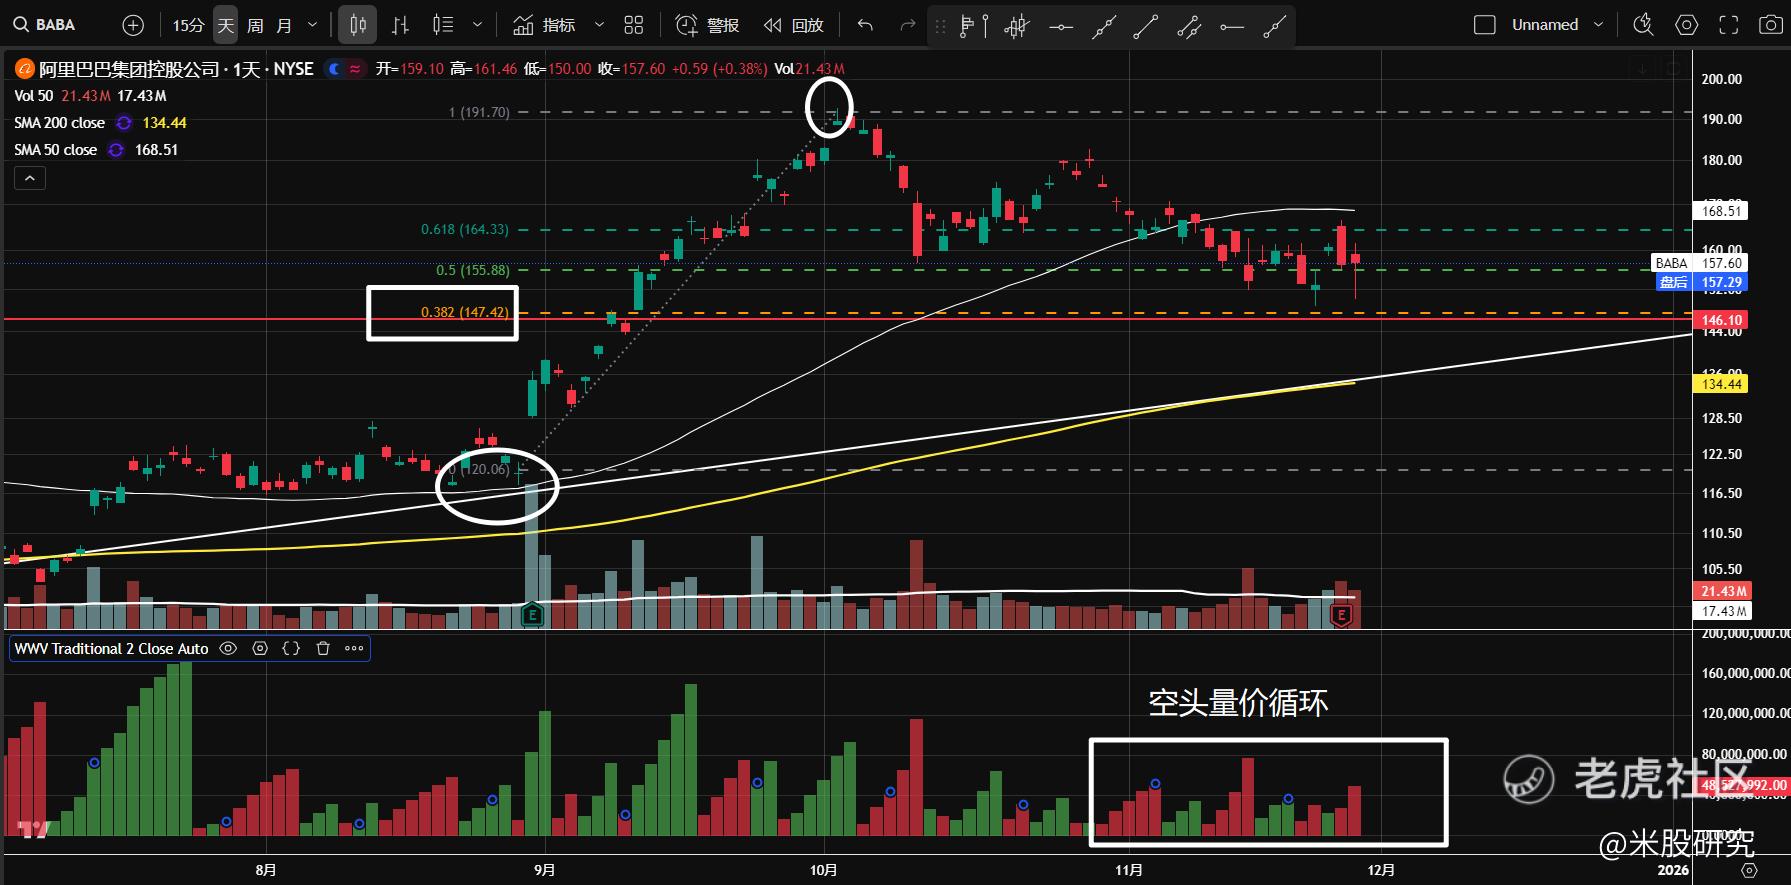
Task: Click the purple refresh icon on SMA 200
Action: point(124,123)
